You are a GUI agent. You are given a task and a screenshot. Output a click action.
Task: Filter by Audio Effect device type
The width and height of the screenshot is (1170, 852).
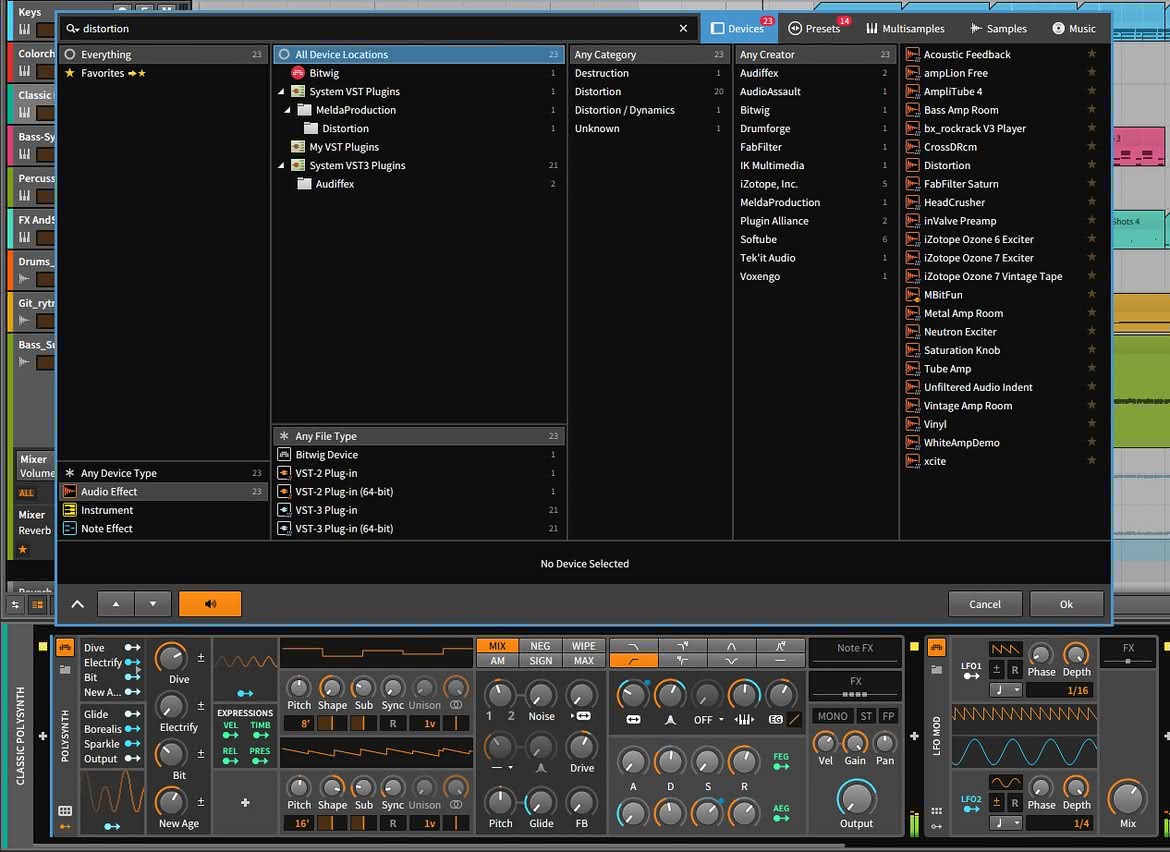tap(163, 492)
